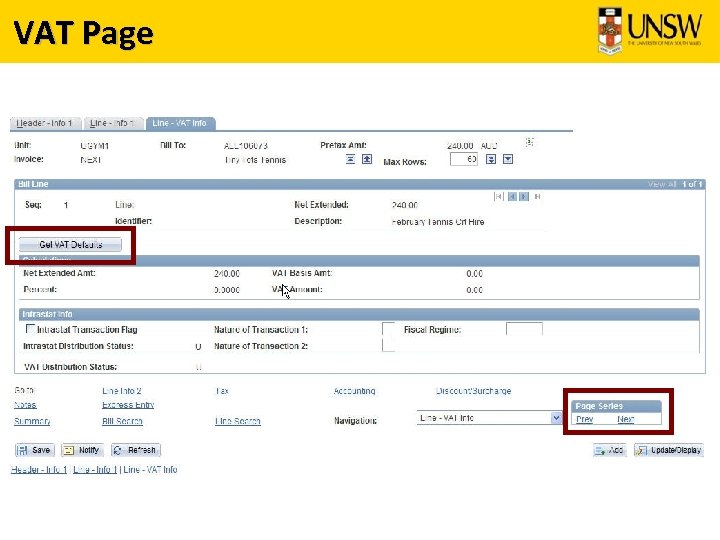Image resolution: width=720 pixels, height=540 pixels.
Task: Open the Navigation dropdown showing Line - VAT Info
Action: [489, 418]
